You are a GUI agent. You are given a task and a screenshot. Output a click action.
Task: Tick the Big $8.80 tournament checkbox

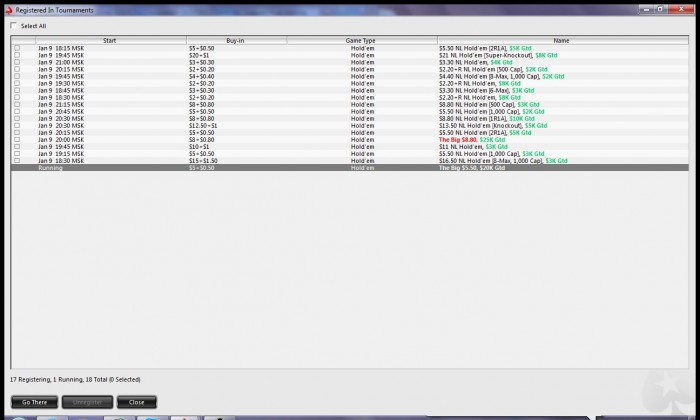17,139
